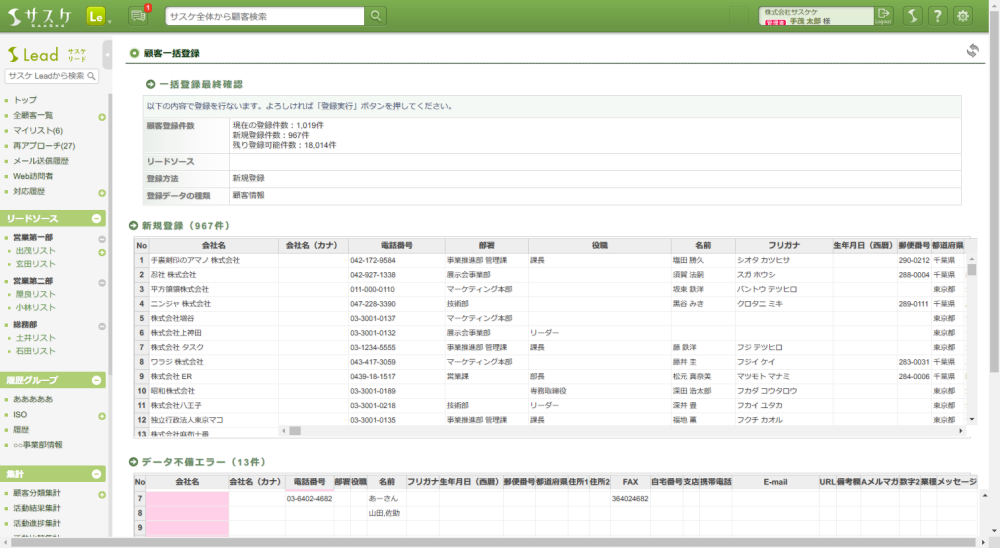Screen dimensions: 1000x548
Task: Click the magnifier button beside global search
Action: coord(376,15)
